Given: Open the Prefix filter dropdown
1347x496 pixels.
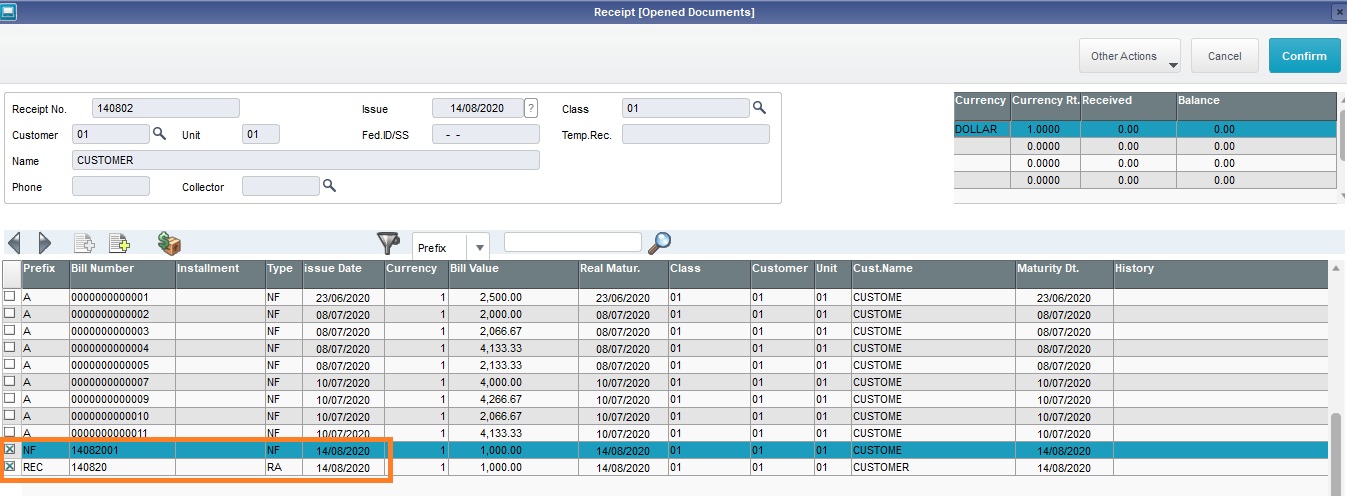Looking at the screenshot, I should click(480, 247).
